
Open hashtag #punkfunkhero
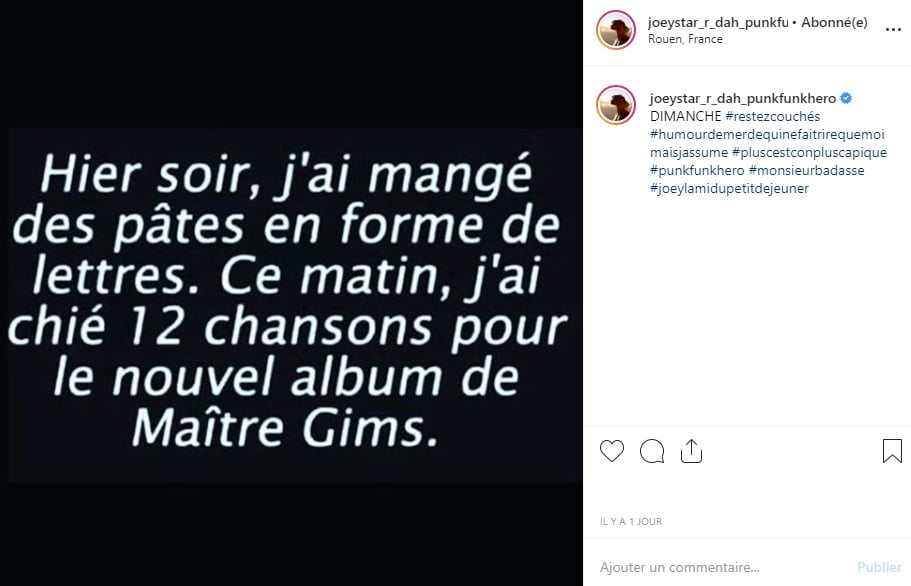click(x=697, y=170)
